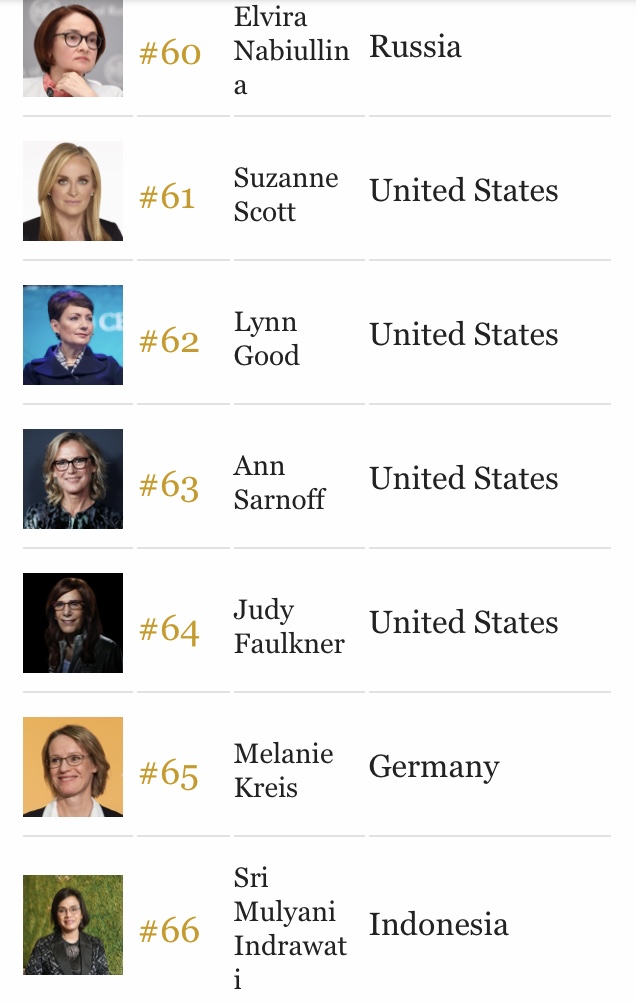The width and height of the screenshot is (636, 1003).
Task: Click the name Suzanne Scott
Action: (286, 194)
